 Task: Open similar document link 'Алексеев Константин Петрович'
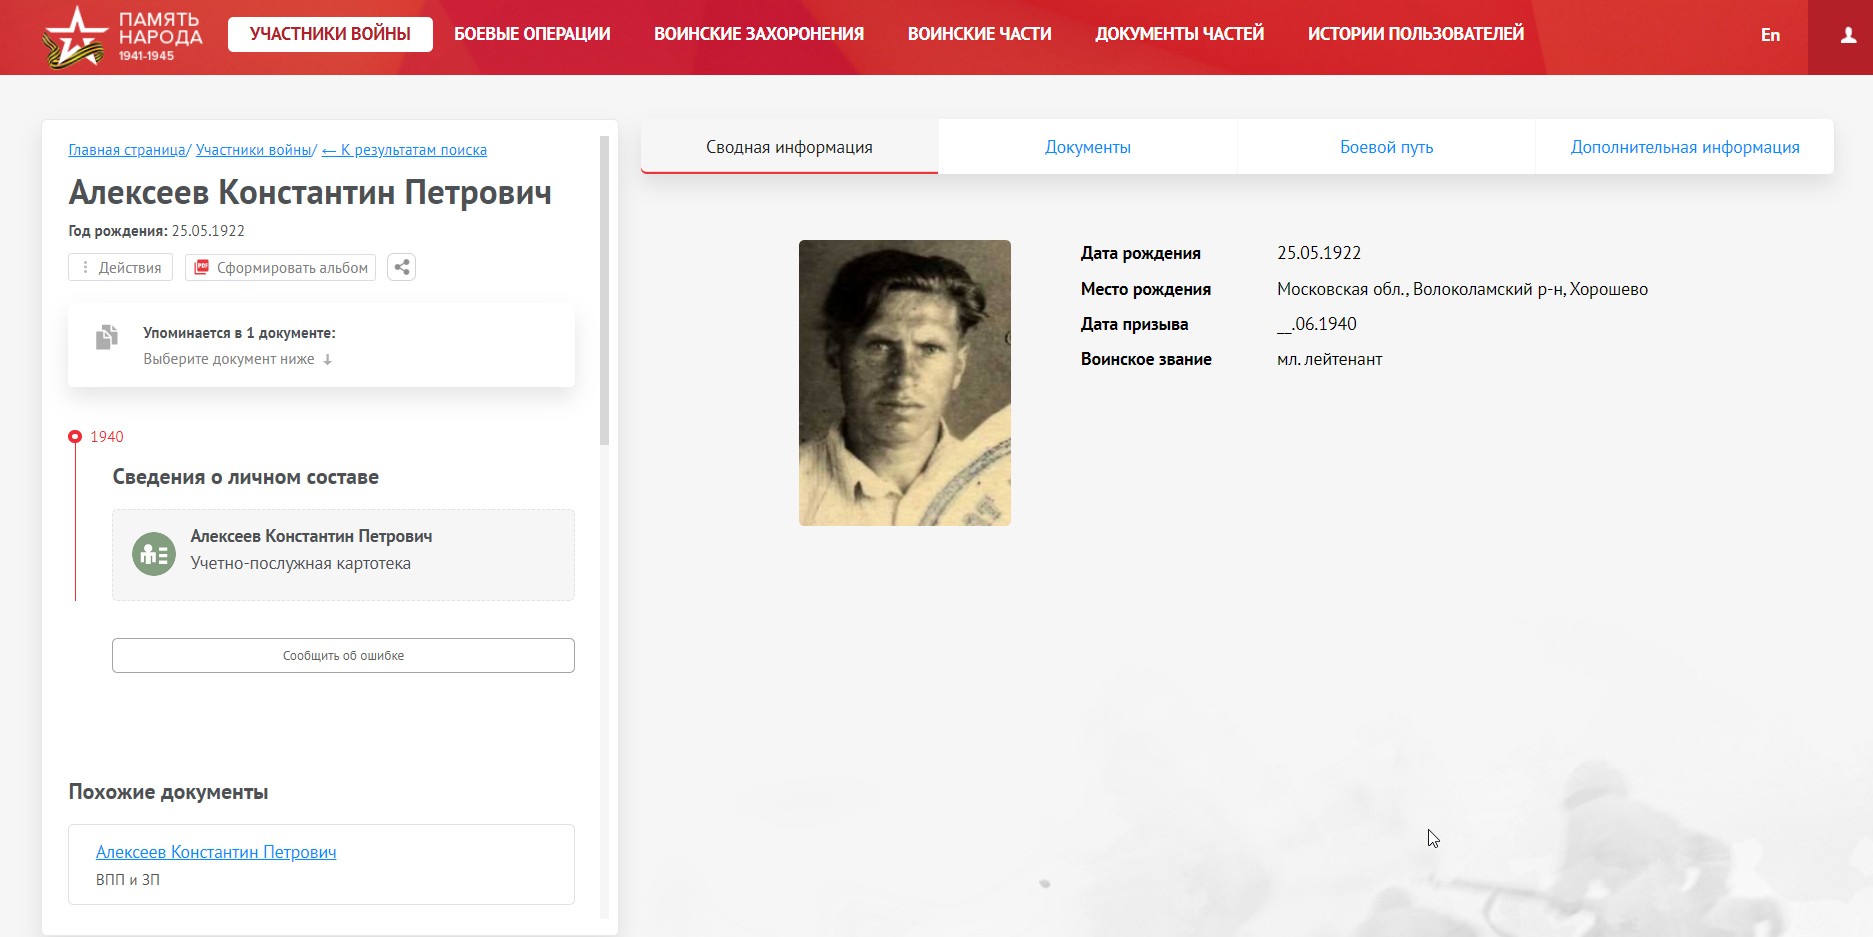click(216, 852)
